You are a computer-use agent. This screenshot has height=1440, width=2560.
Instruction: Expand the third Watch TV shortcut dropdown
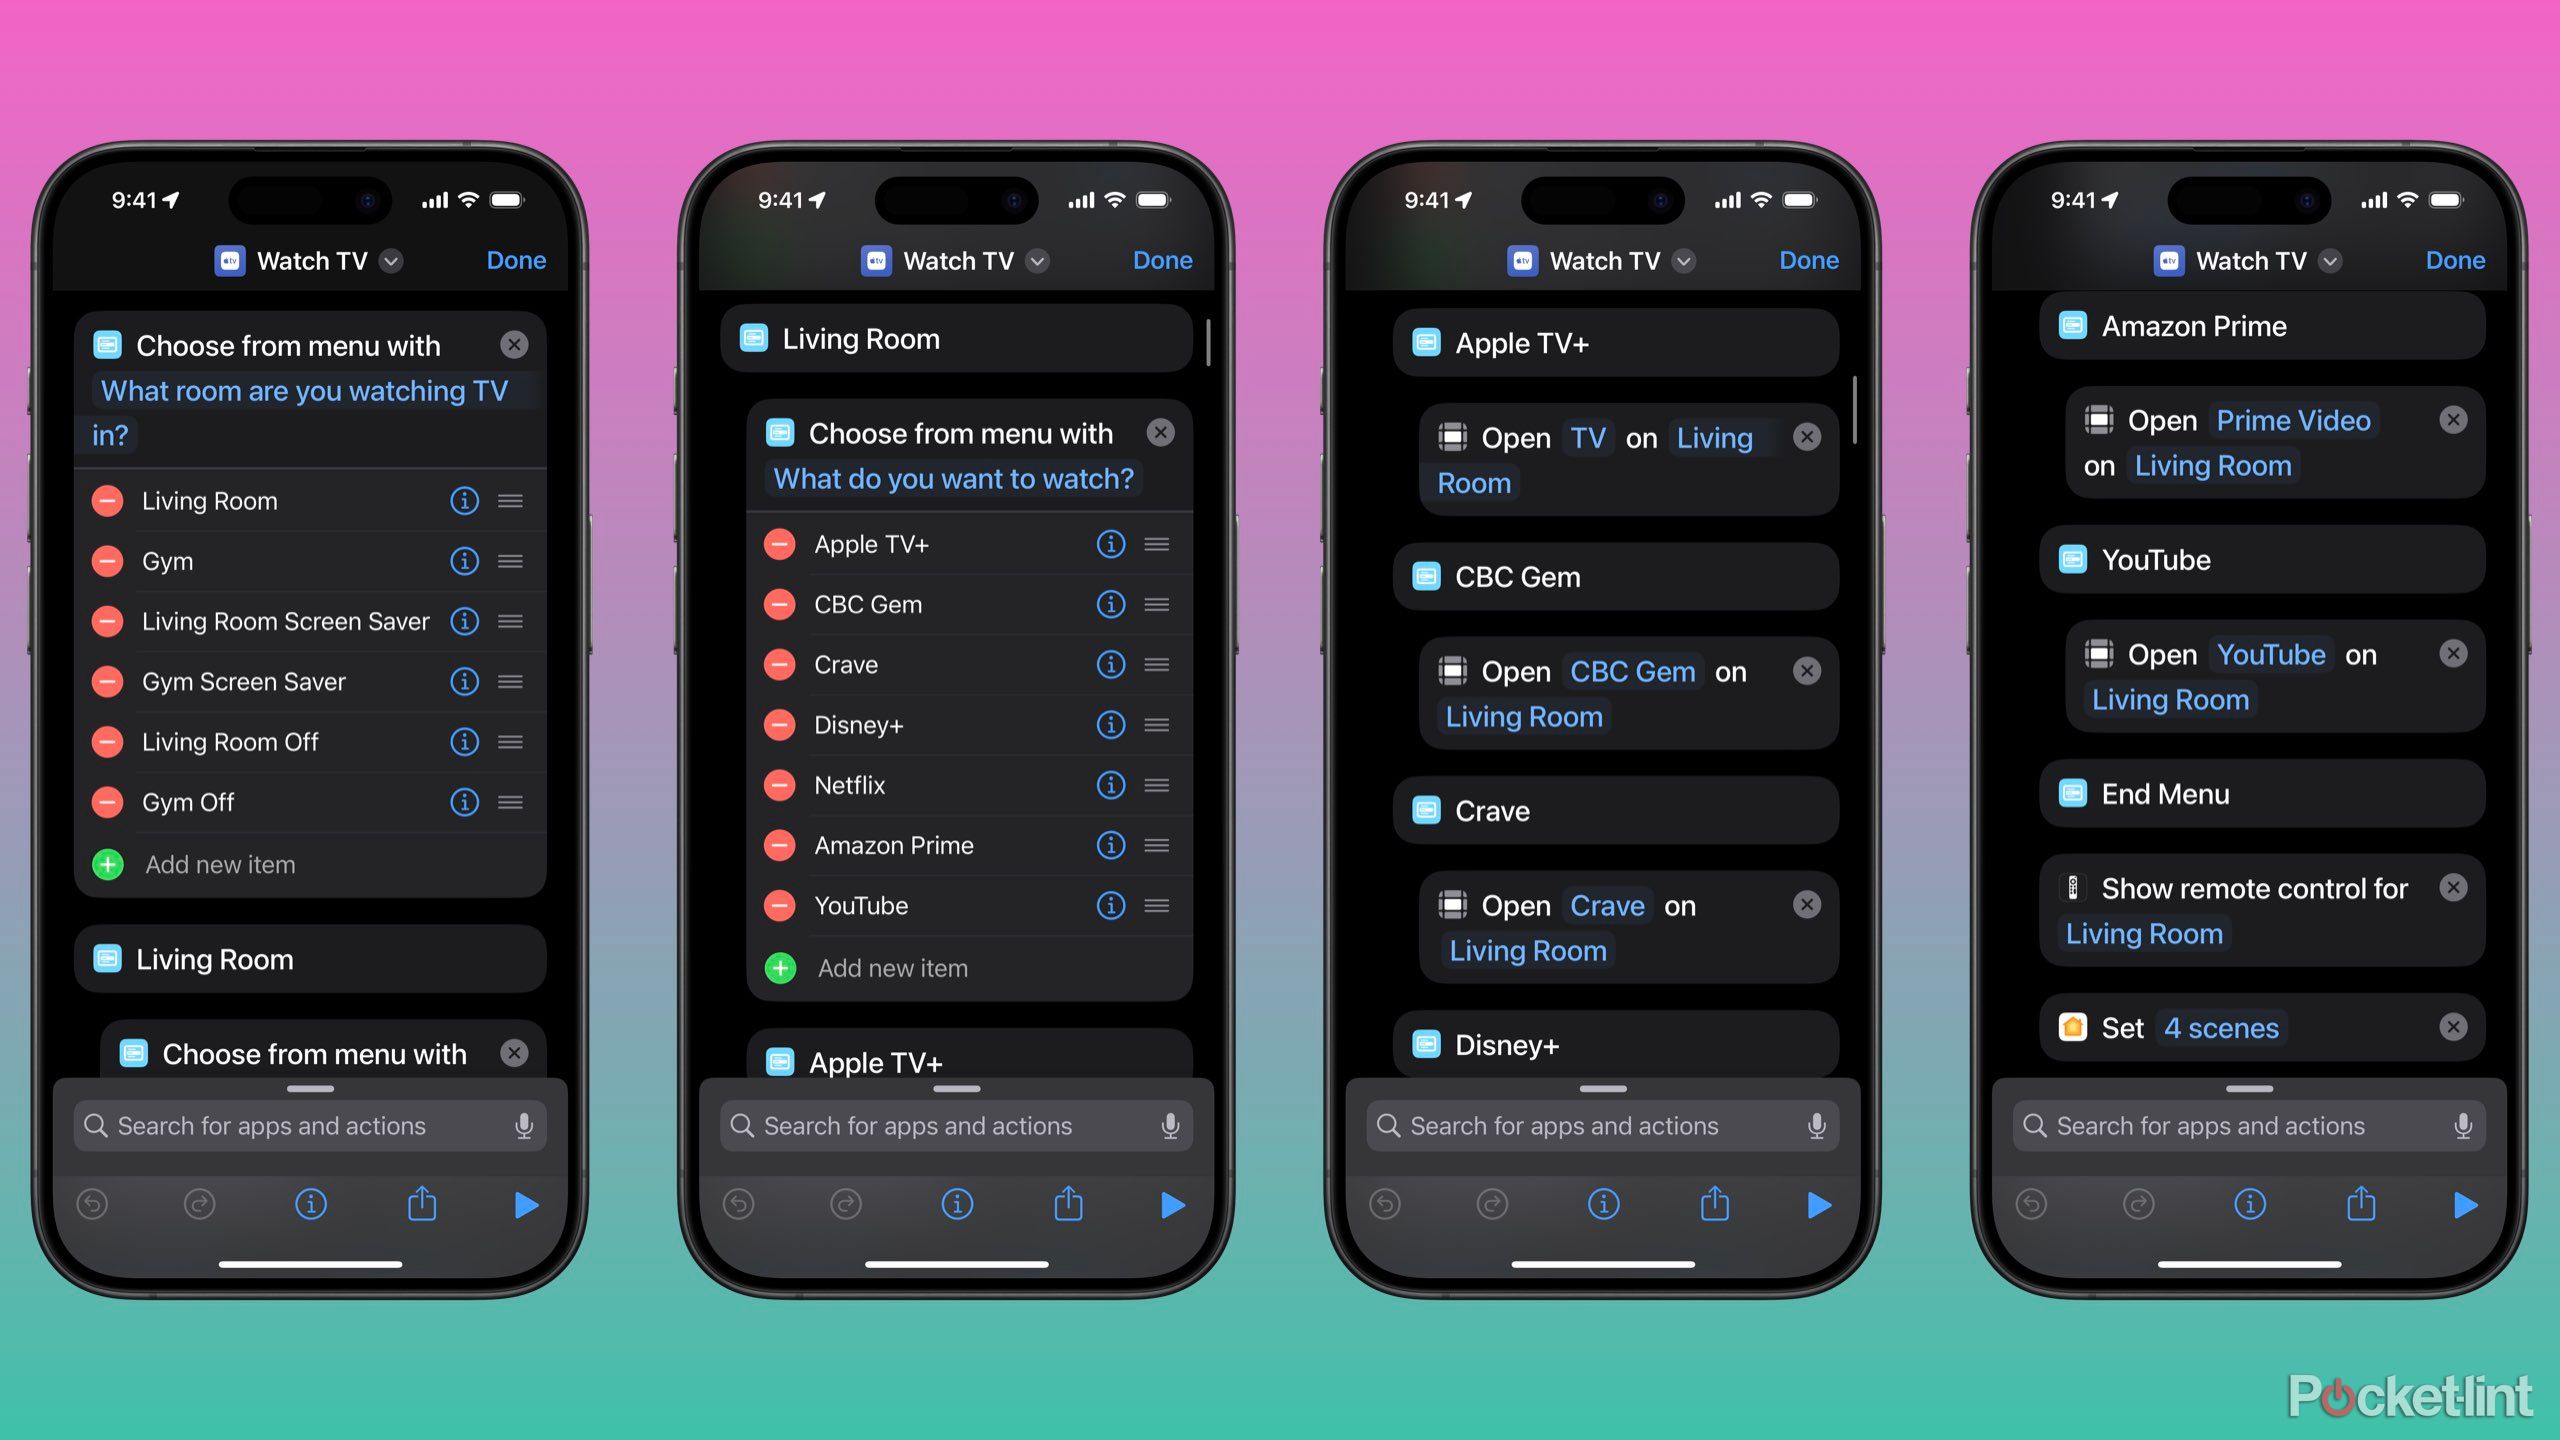coord(1688,258)
